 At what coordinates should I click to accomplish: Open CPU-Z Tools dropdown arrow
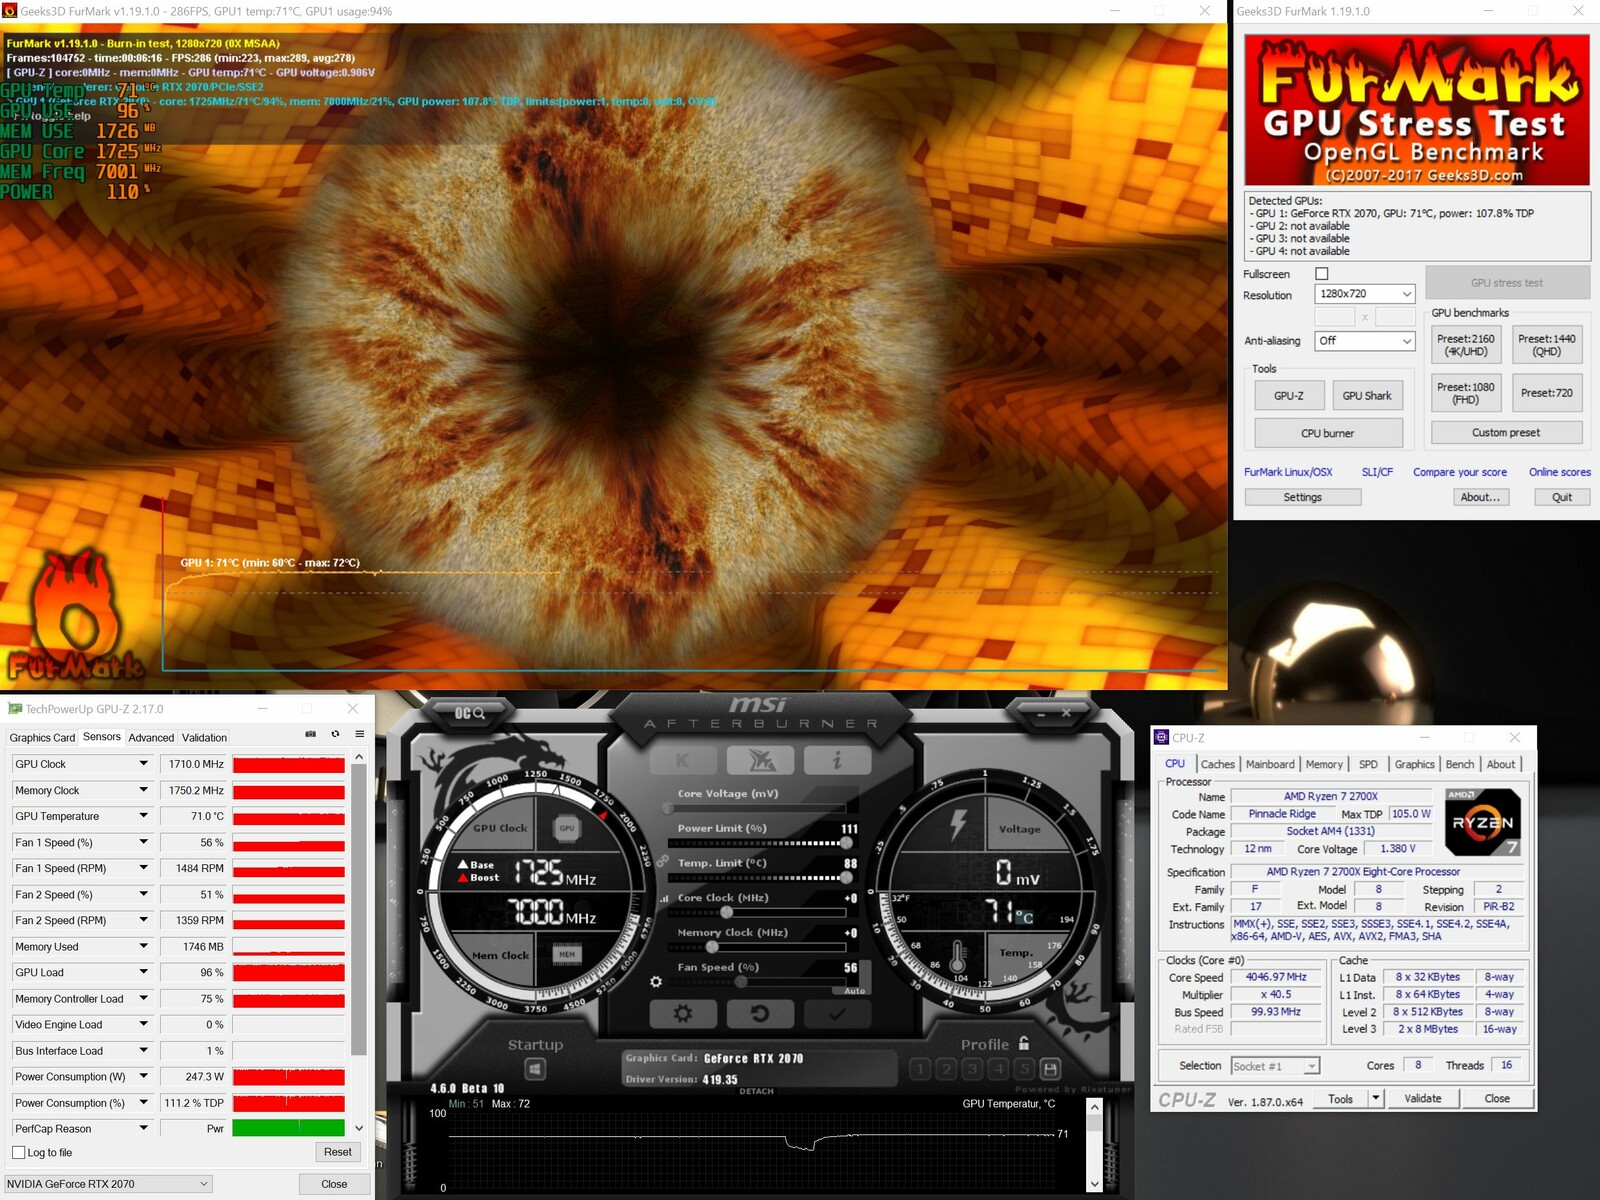pos(1376,1098)
